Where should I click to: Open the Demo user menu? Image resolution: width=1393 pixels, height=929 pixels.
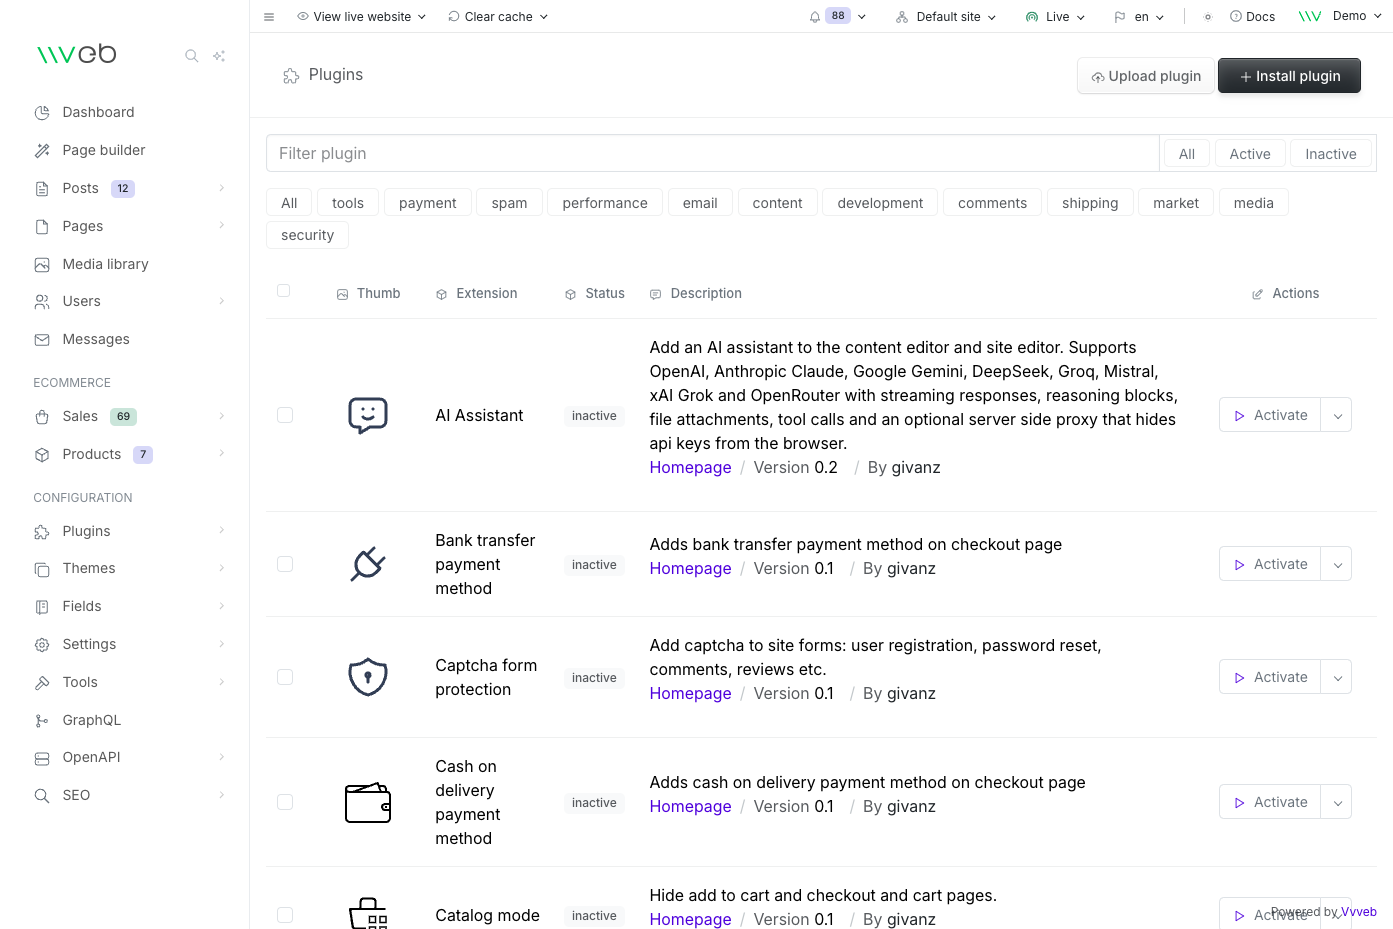pyautogui.click(x=1339, y=16)
